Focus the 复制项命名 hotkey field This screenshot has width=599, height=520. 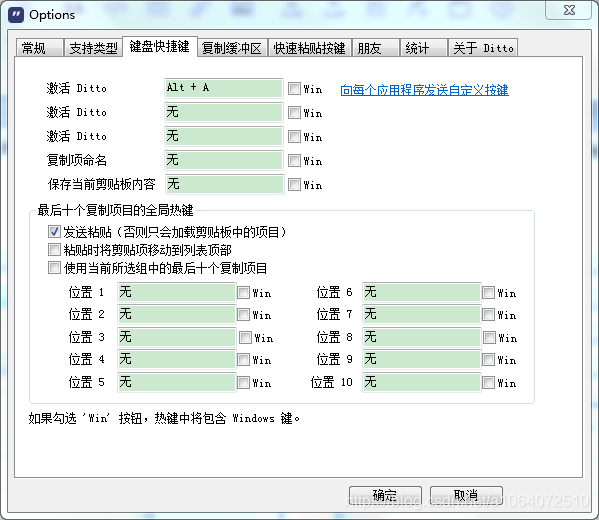[x=224, y=160]
